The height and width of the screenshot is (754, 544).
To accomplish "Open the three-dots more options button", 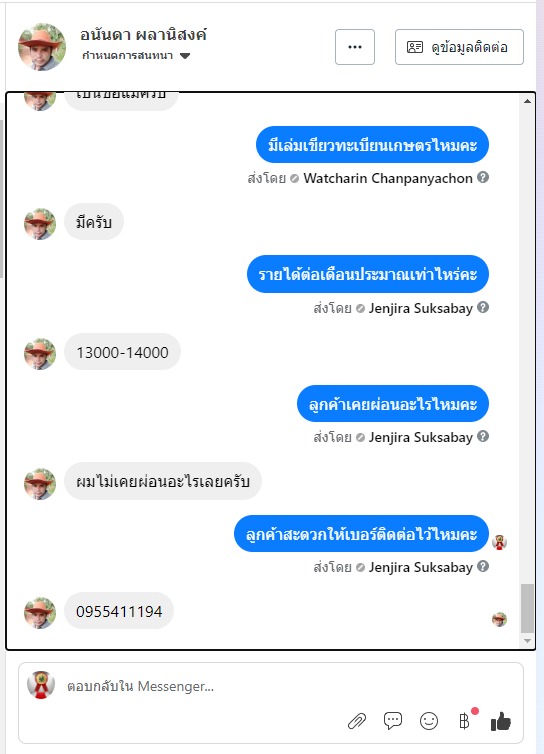I will tap(355, 47).
